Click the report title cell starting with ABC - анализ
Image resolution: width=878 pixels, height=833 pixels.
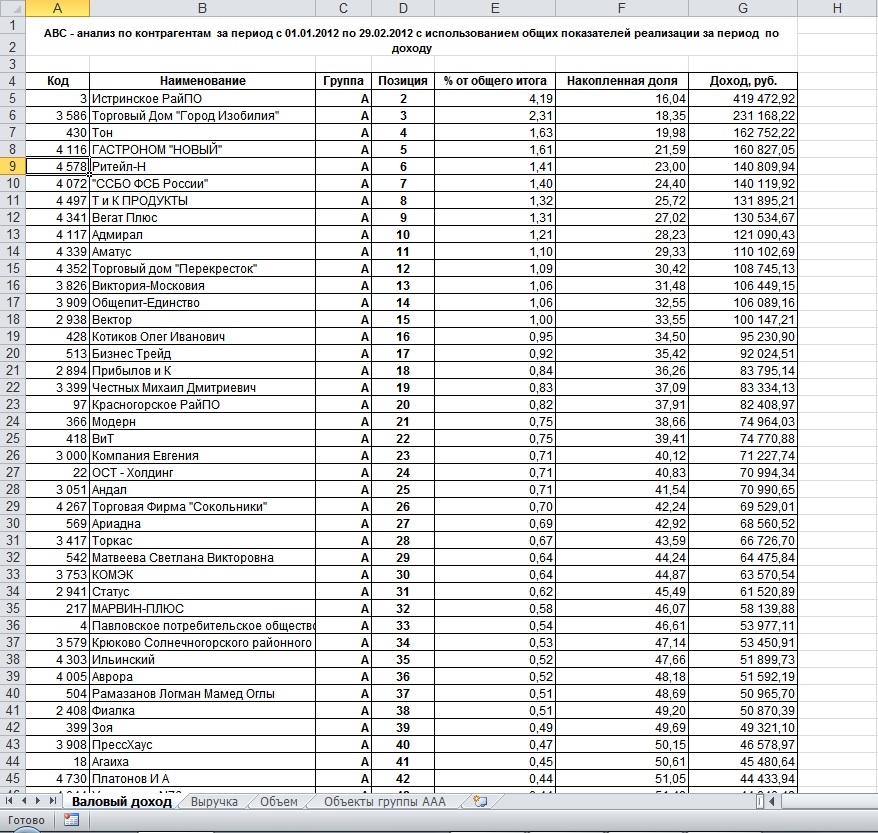point(412,40)
